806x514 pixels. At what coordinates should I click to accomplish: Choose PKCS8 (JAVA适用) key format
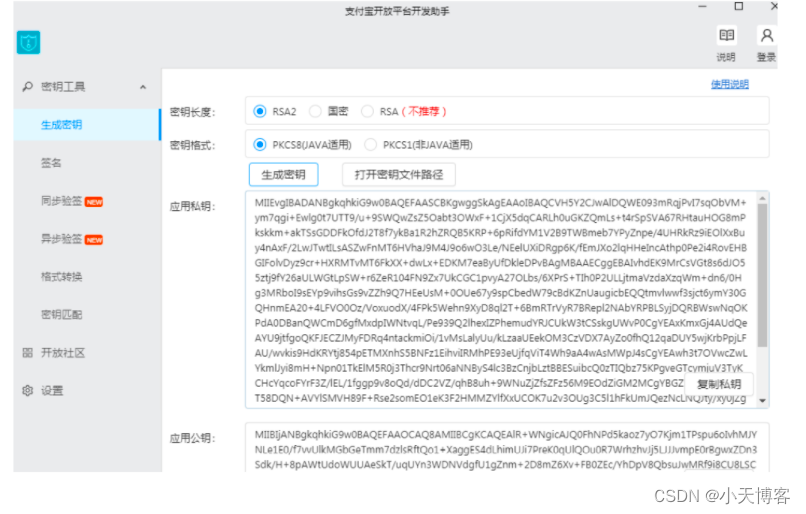click(260, 145)
